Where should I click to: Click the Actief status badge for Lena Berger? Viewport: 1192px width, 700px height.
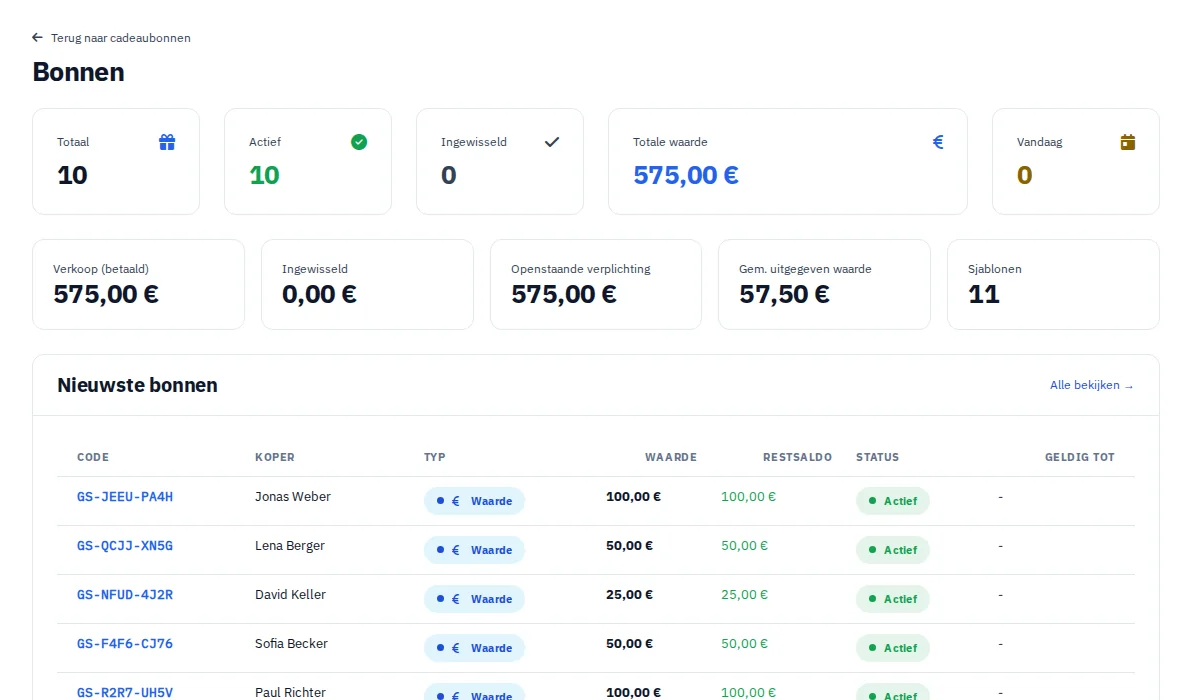click(892, 550)
